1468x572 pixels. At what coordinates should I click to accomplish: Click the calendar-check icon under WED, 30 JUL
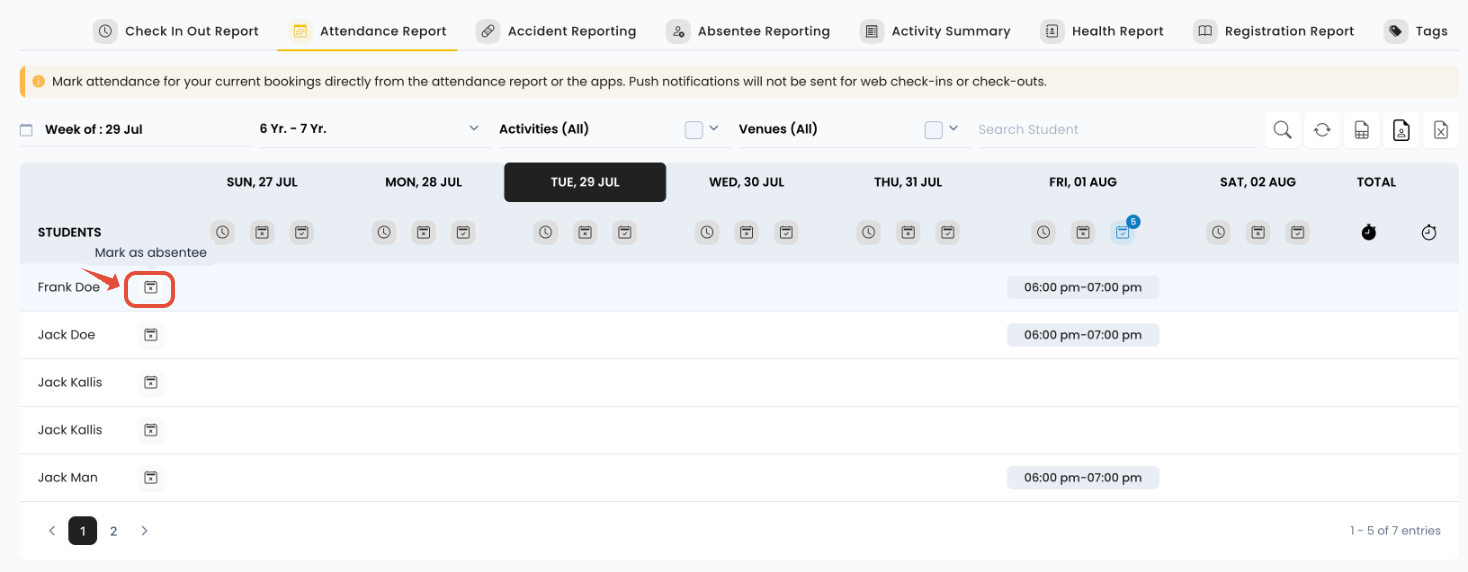[x=787, y=232]
